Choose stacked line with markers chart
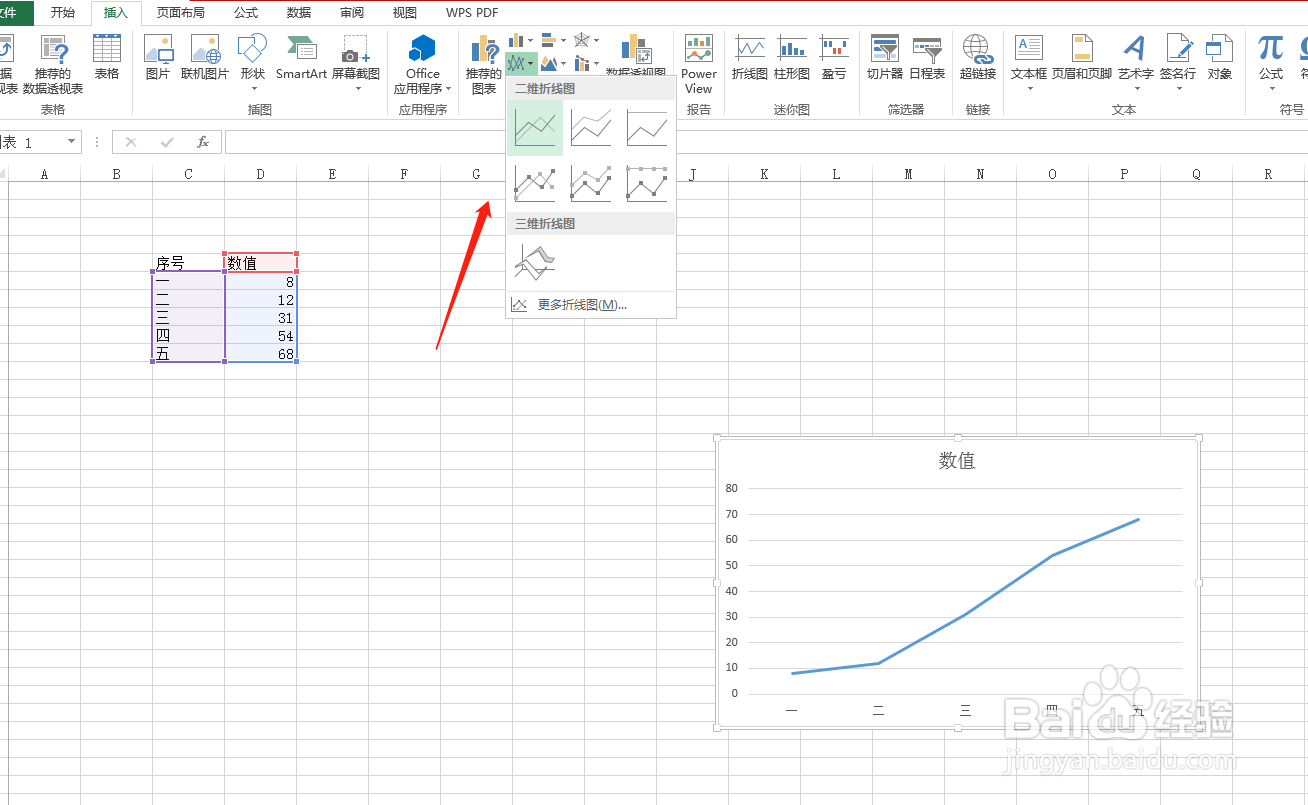This screenshot has height=805, width=1308. point(591,183)
